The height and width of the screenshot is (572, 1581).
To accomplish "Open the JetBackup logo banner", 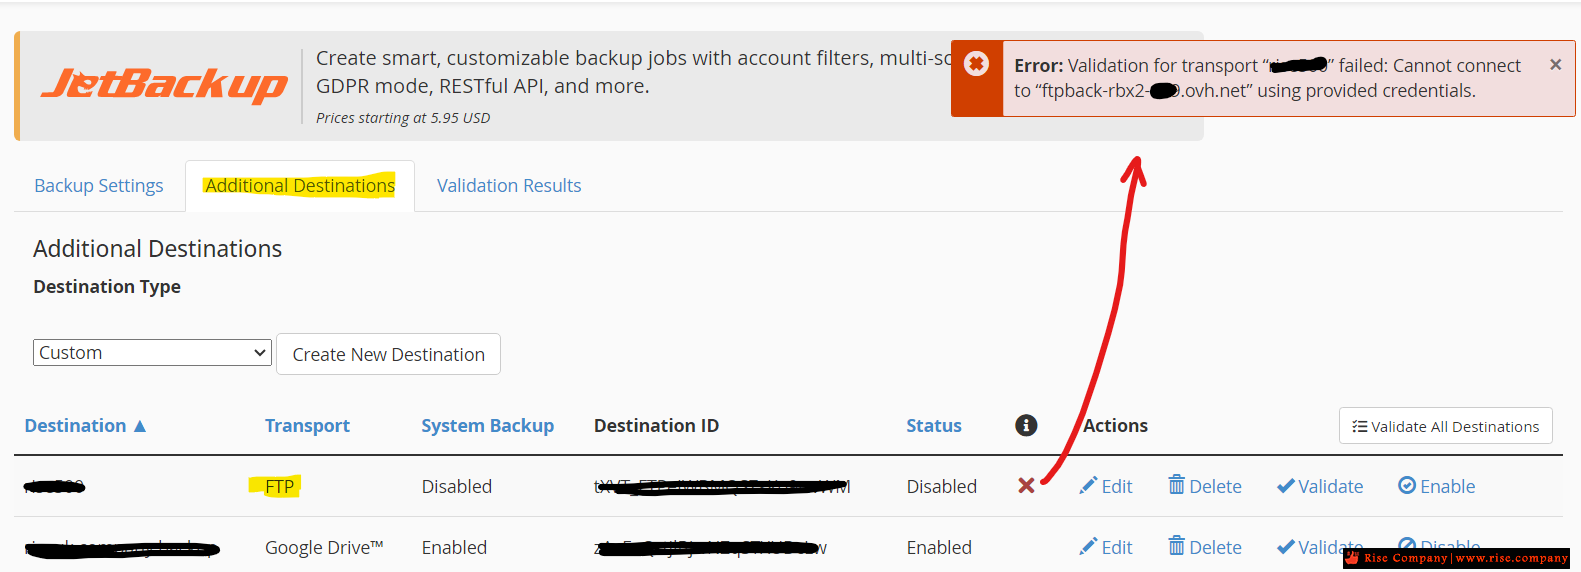I will [165, 85].
